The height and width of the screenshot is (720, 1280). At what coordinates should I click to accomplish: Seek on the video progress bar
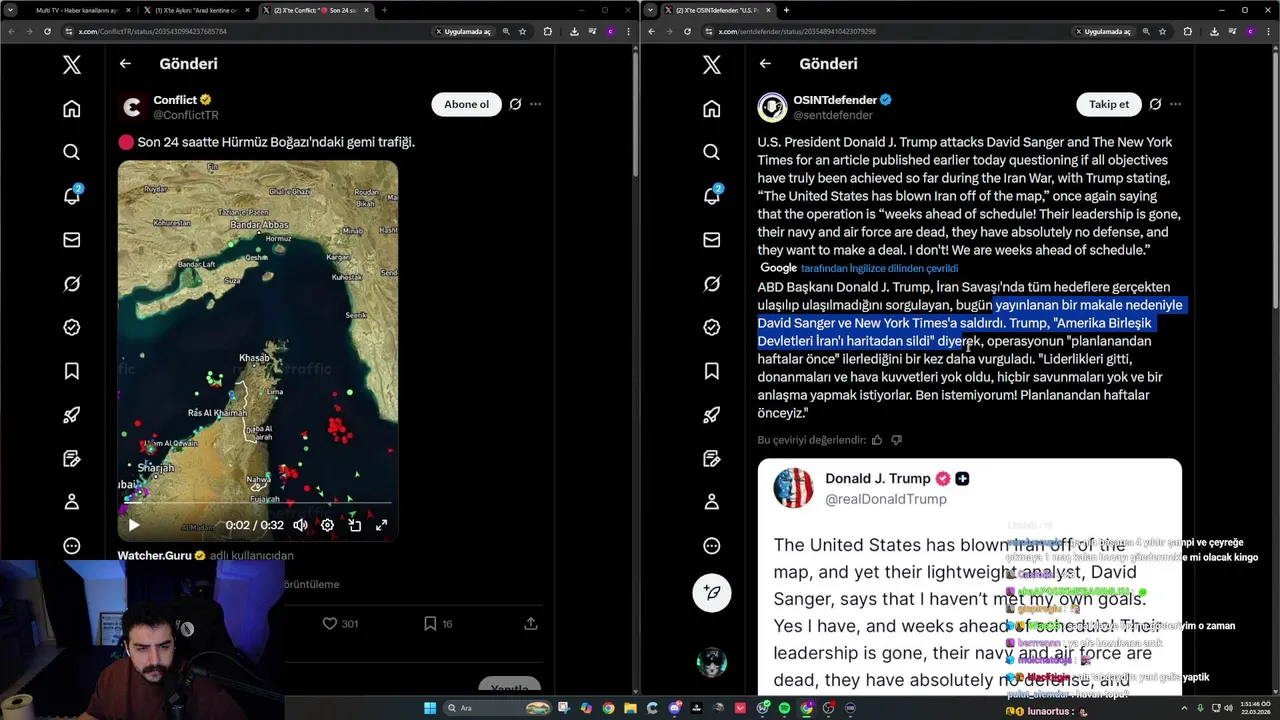(x=258, y=504)
